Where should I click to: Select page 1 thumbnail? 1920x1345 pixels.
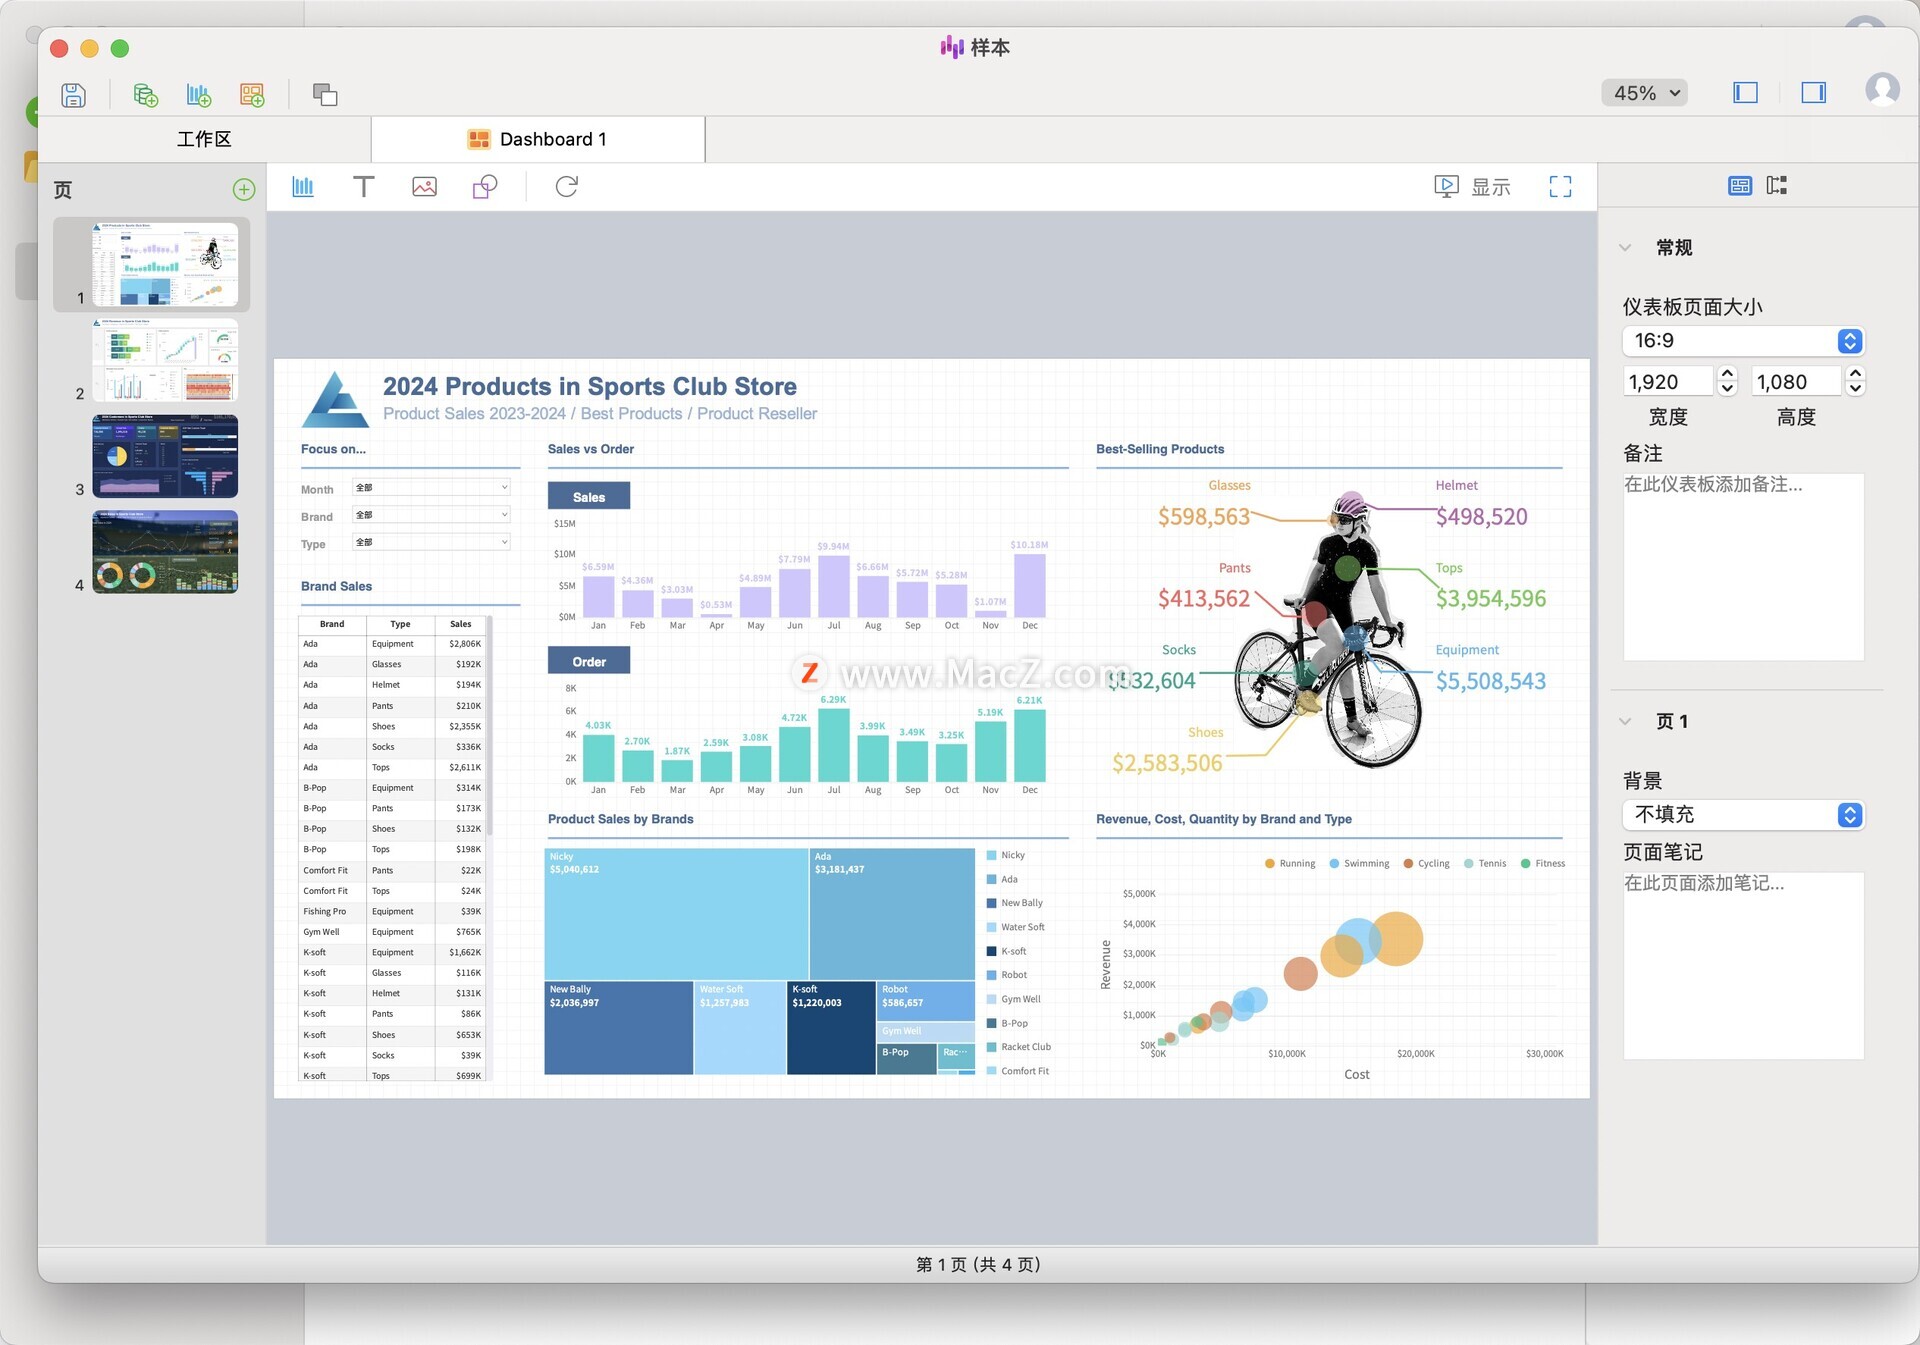coord(165,264)
